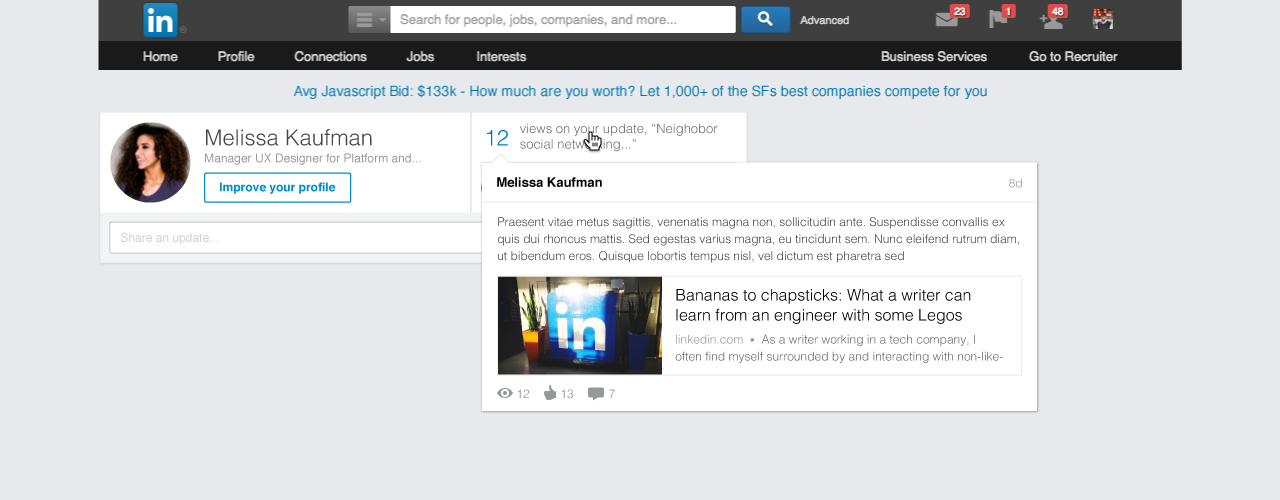The image size is (1280, 500).
Task: Open the Home menu item
Action: pyautogui.click(x=160, y=56)
